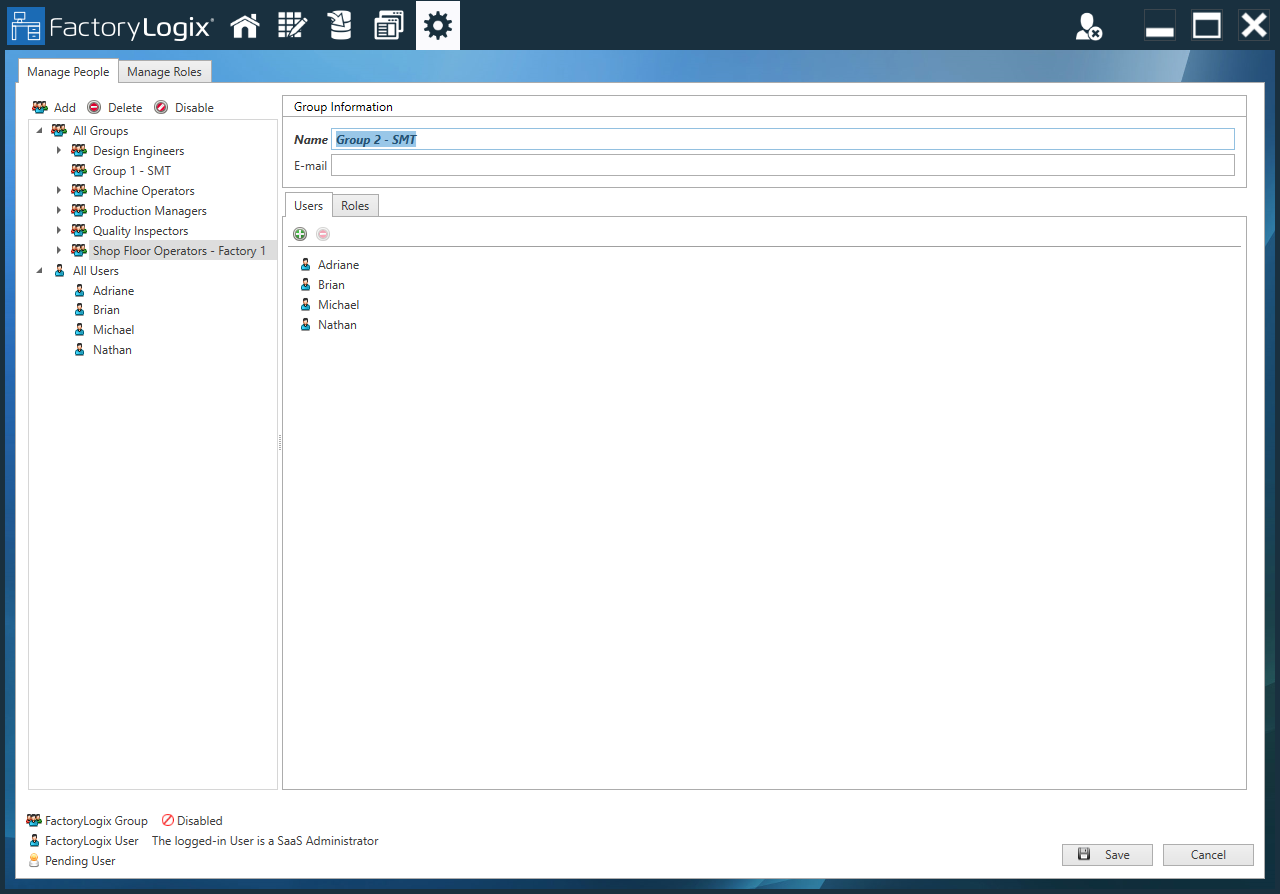This screenshot has height=894, width=1280.
Task: Click user icon beside Brian in Users tab
Action: click(x=306, y=285)
